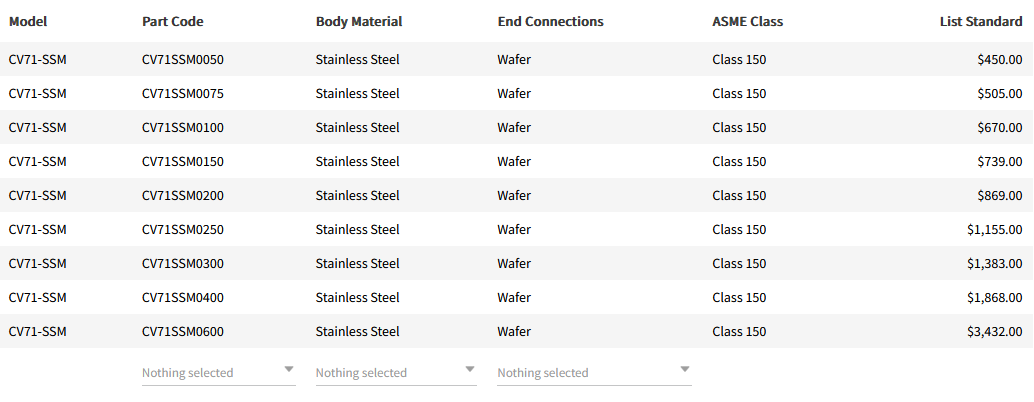Select part code CV71SSM0400

[x=183, y=298]
